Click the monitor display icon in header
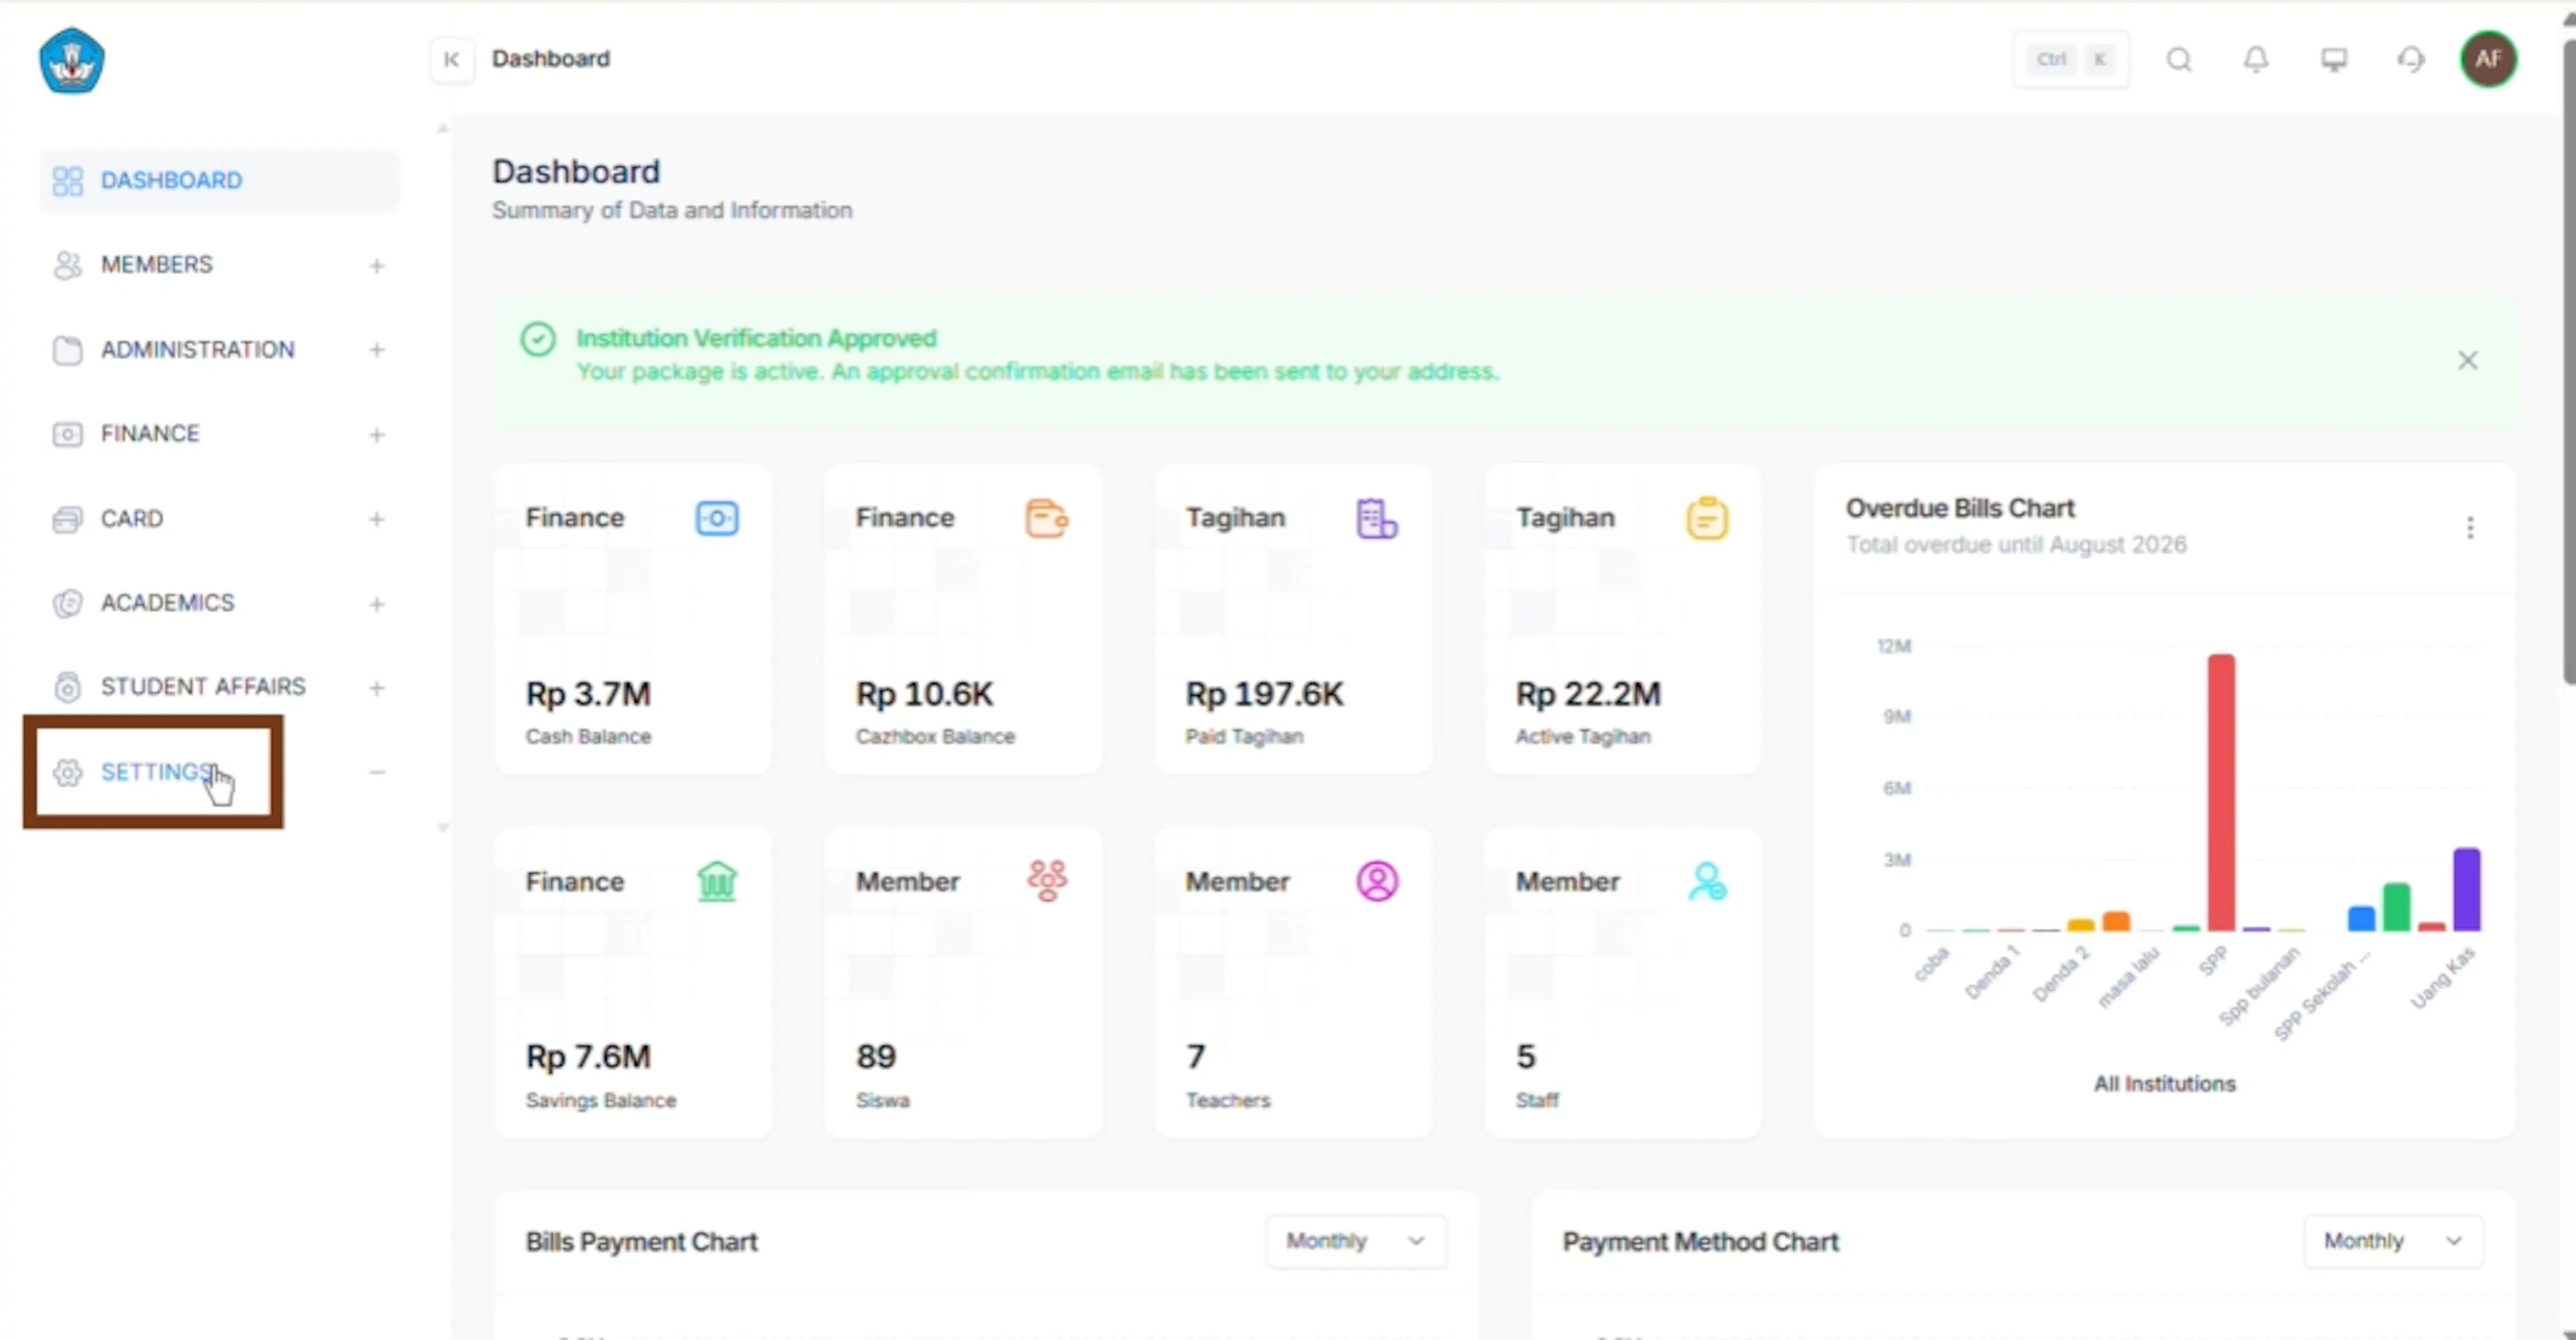Viewport: 2576px width, 1340px height. [2334, 60]
